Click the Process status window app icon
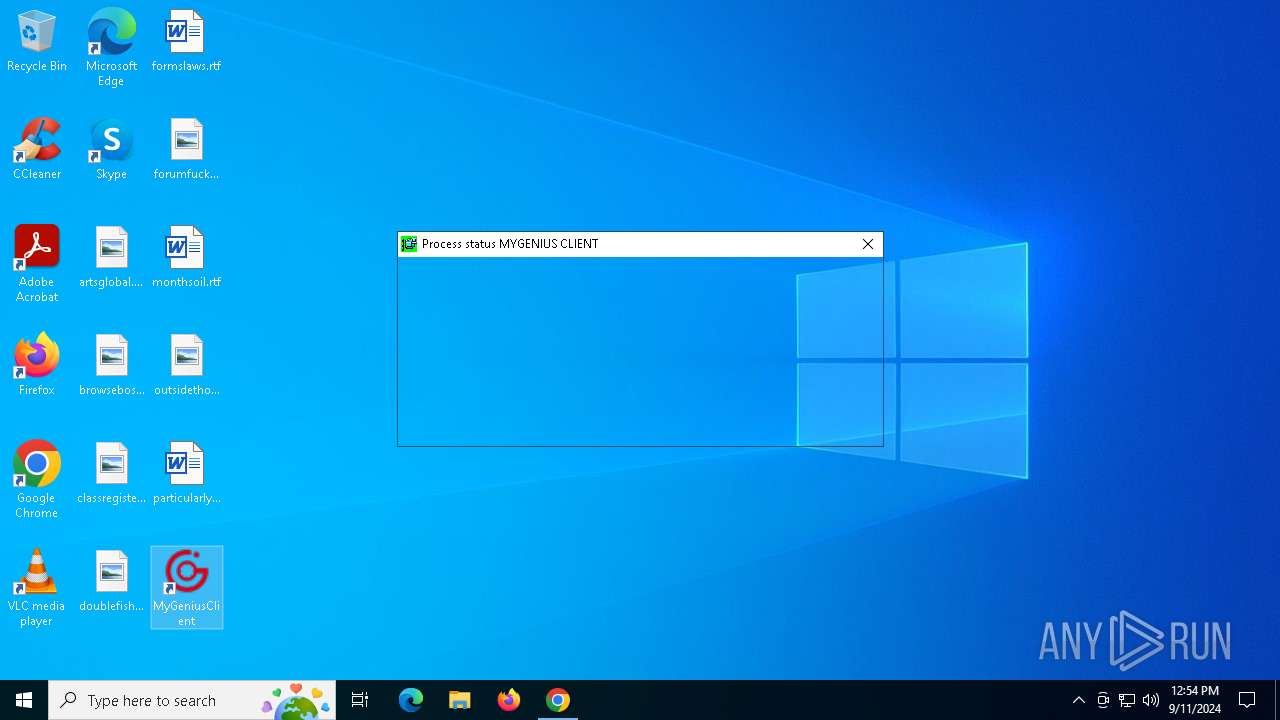The image size is (1280, 720). click(x=409, y=244)
